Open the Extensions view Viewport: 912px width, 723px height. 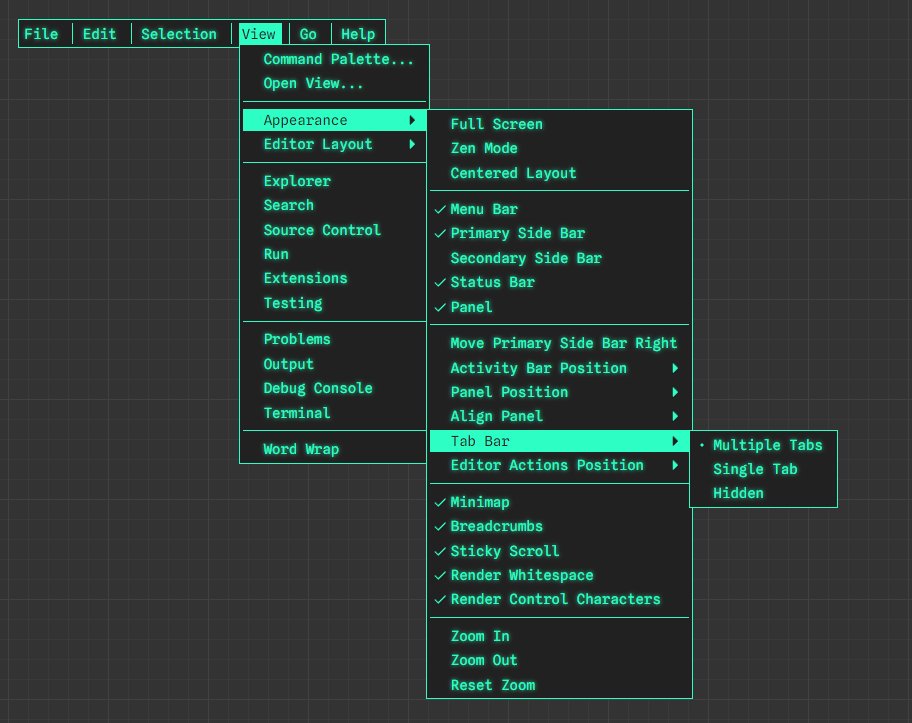coord(334,279)
